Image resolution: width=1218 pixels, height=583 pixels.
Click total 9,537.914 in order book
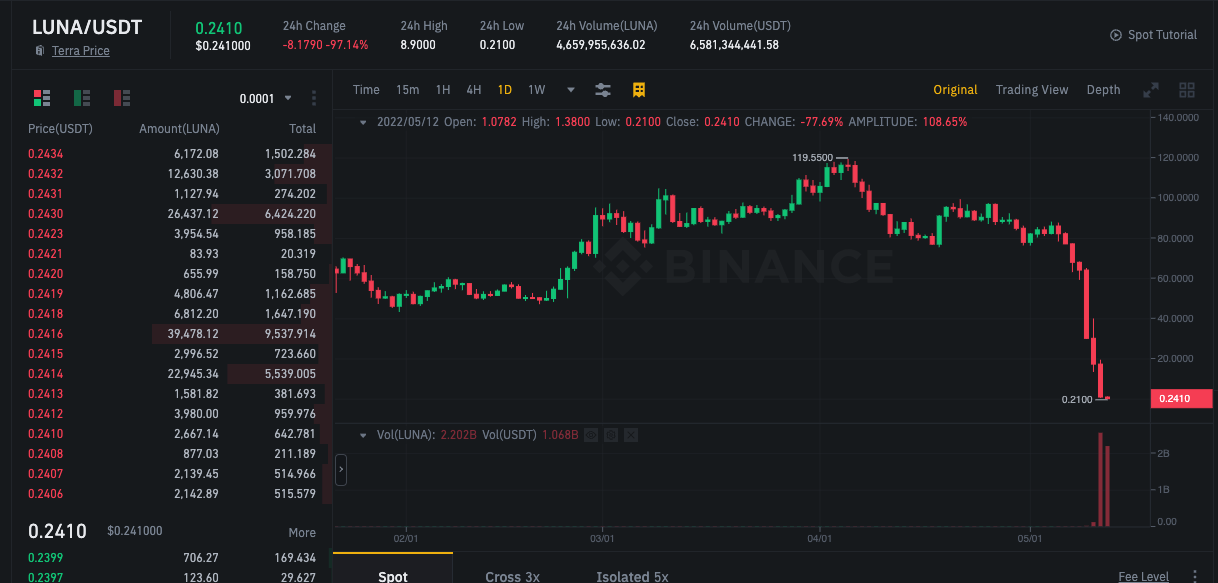click(290, 334)
